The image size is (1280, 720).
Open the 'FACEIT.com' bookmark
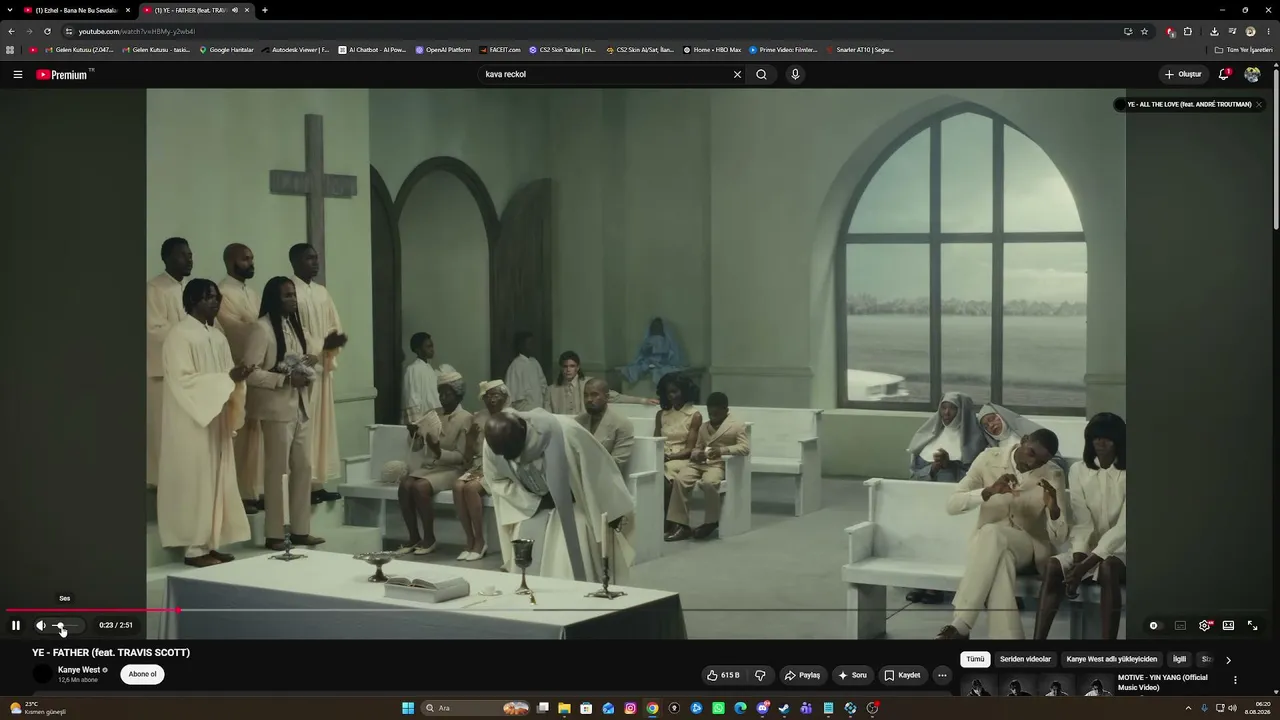point(500,50)
